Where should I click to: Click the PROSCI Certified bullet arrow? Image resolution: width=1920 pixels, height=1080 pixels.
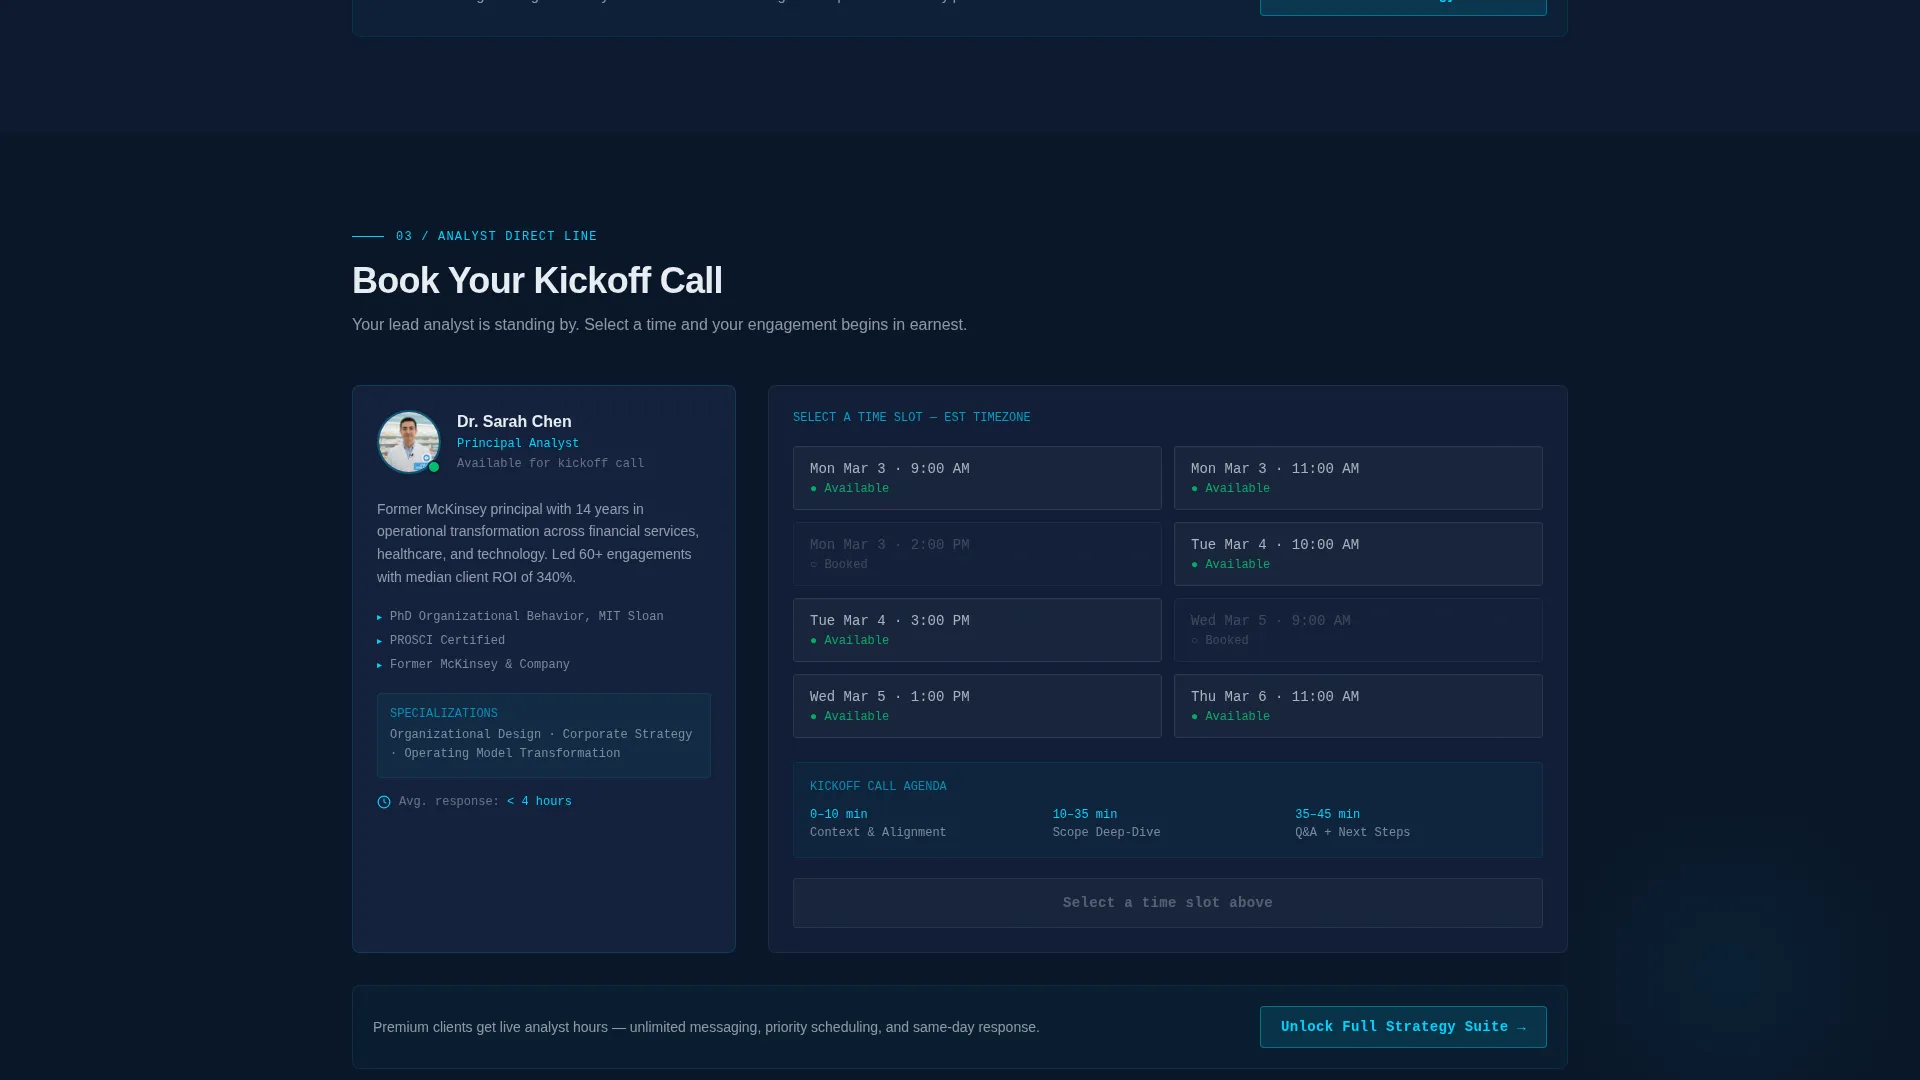coord(379,642)
